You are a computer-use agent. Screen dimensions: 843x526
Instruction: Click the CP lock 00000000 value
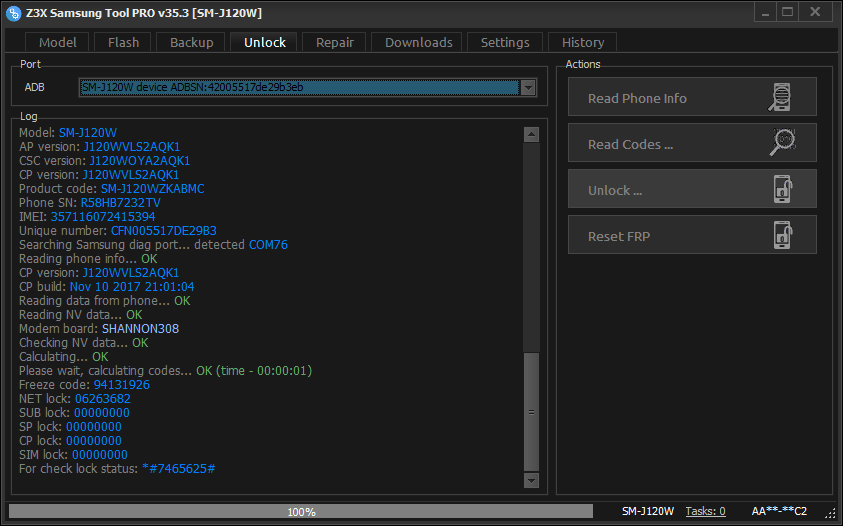[94, 441]
